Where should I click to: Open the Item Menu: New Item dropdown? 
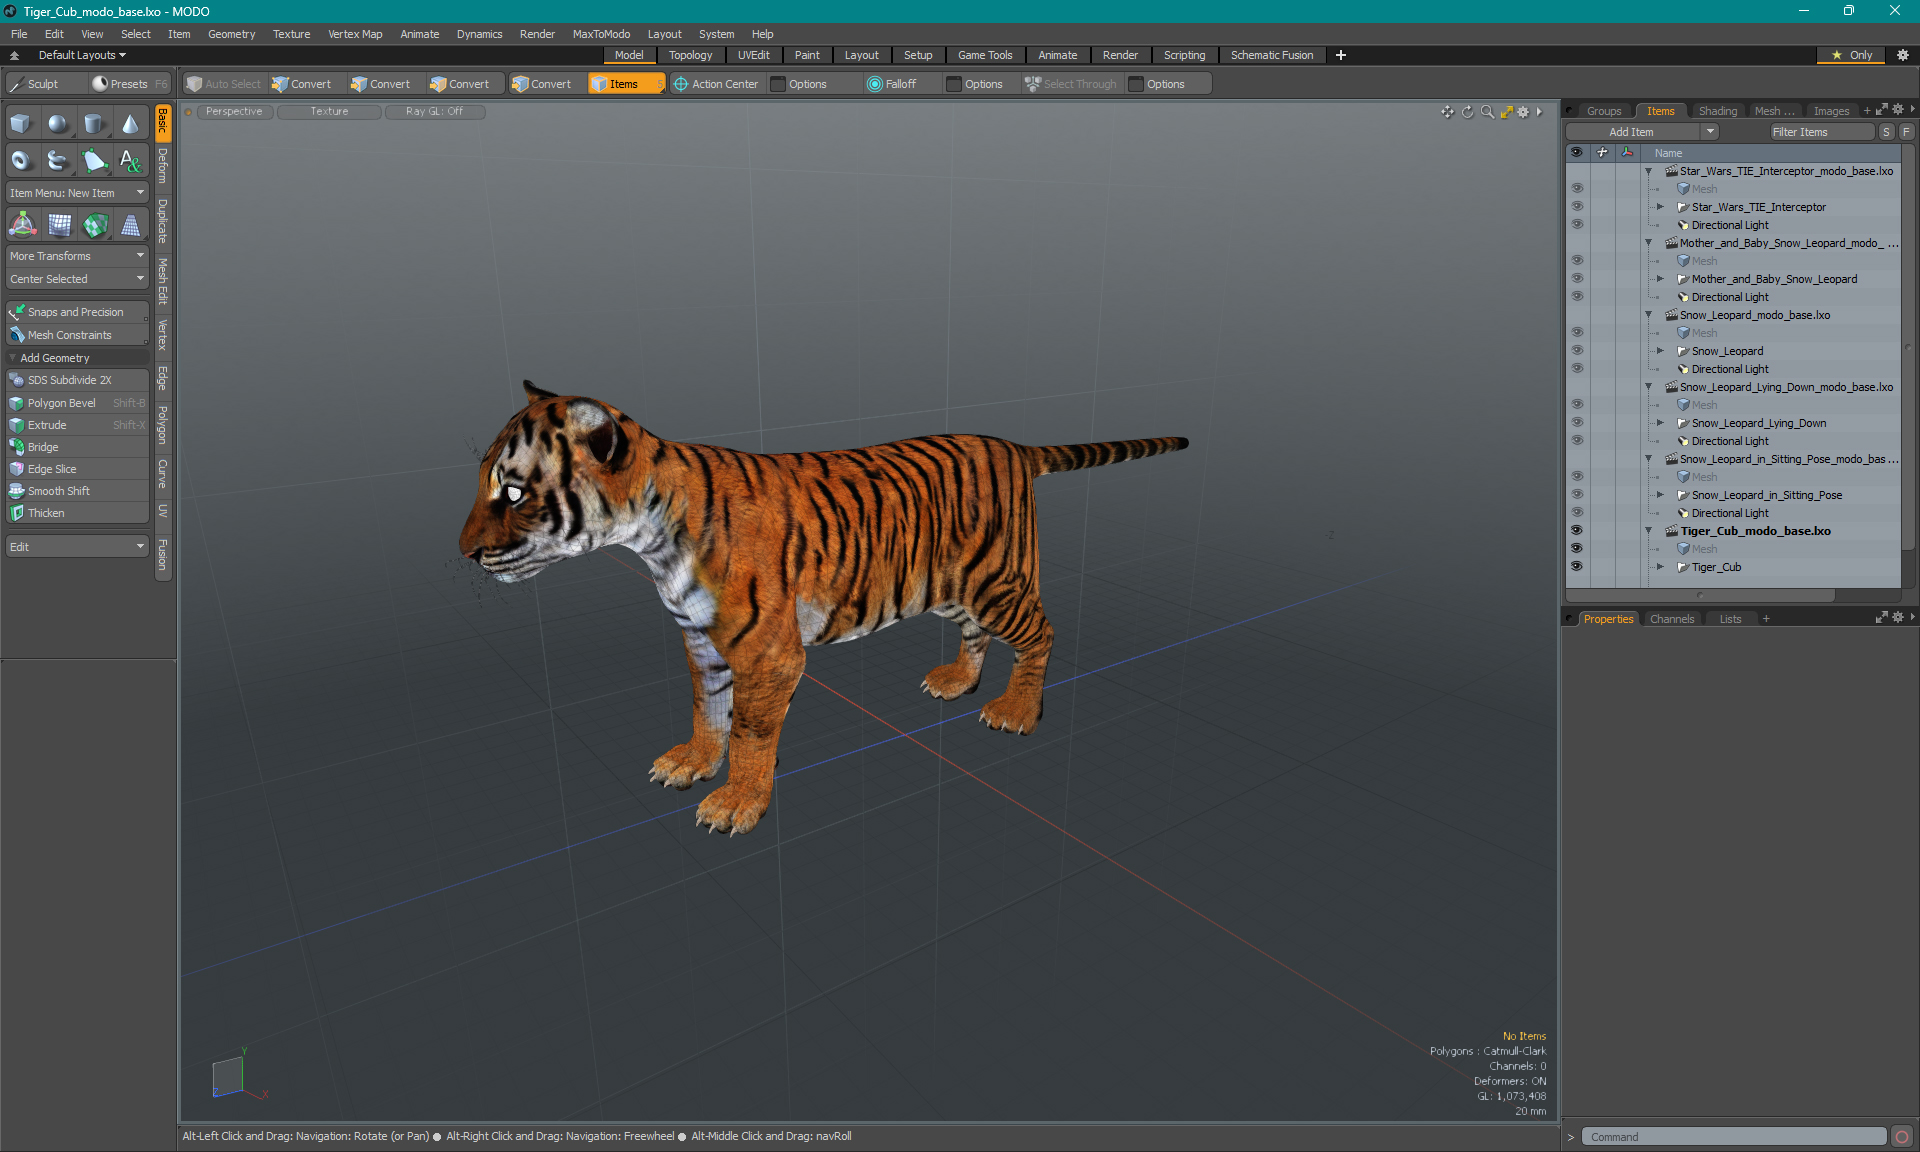(78, 193)
